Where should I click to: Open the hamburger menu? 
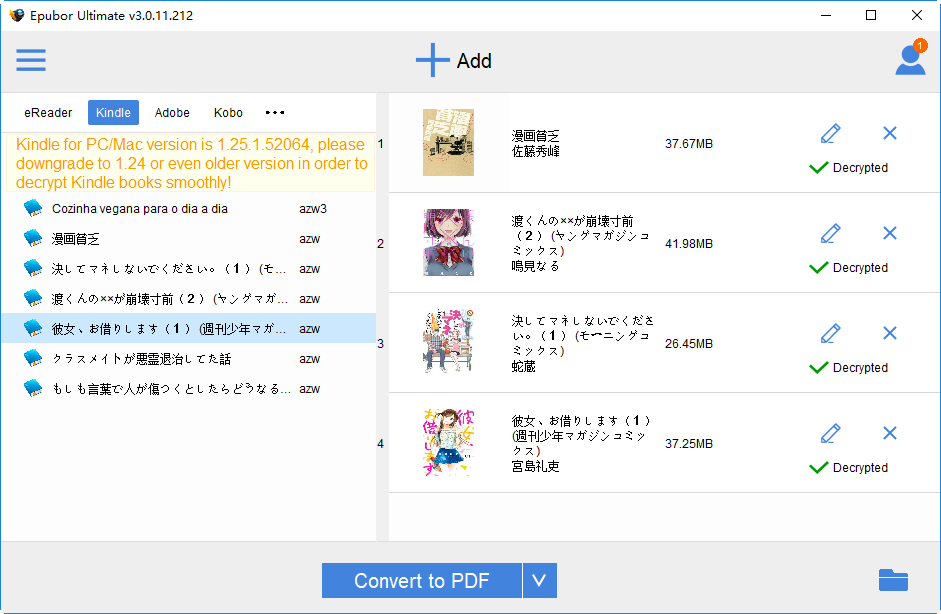pyautogui.click(x=30, y=60)
